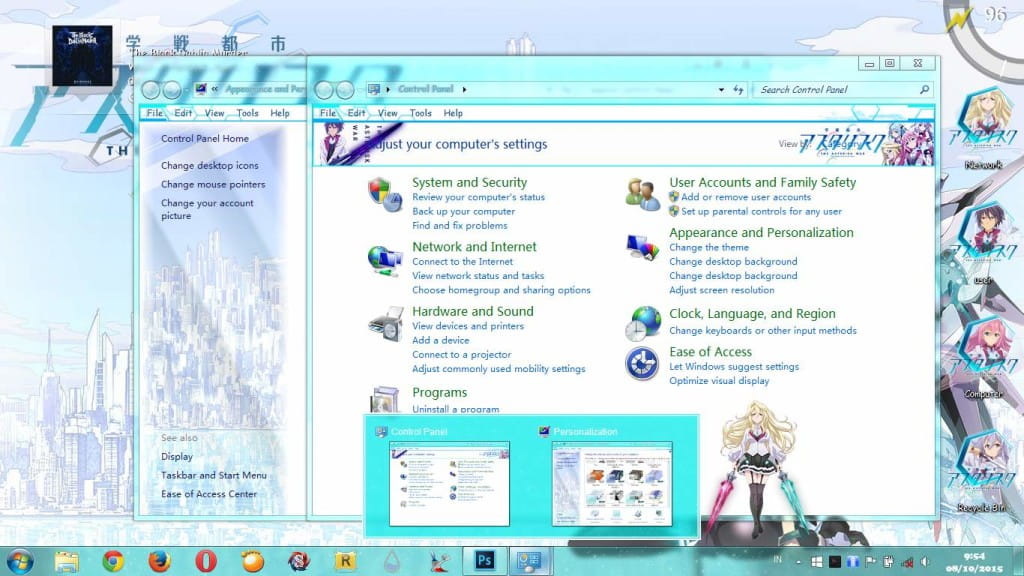Click the 'Adjust screen resolution' link
The image size is (1024, 576).
pos(721,290)
